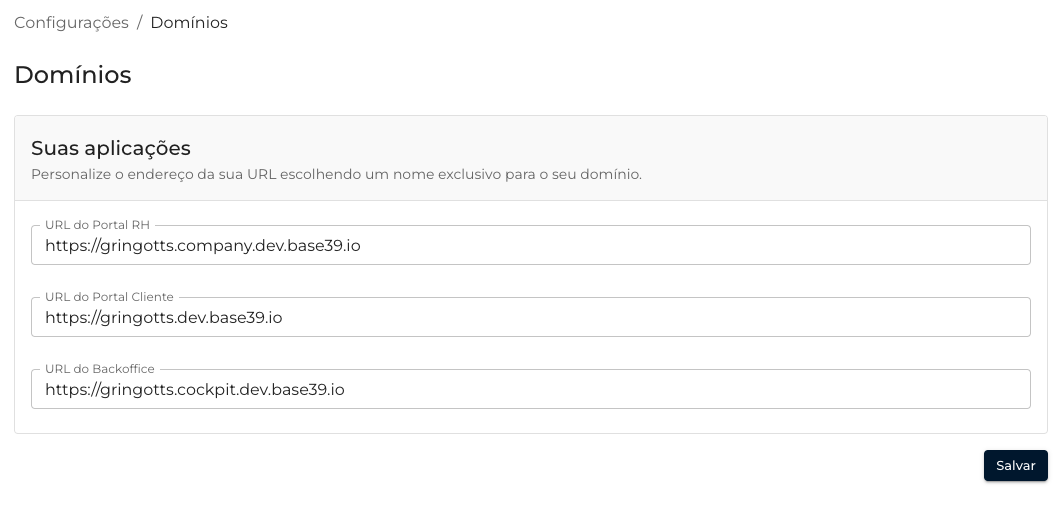
Task: Click the Personalize o endereço description text
Action: (336, 174)
